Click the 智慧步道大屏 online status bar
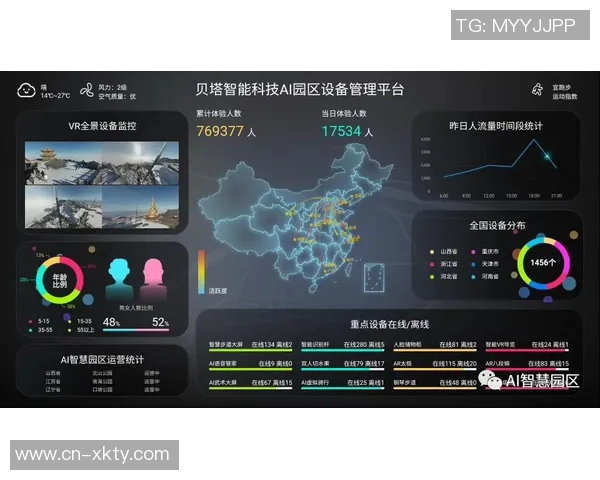Screen dimensions: 600x480 tap(251, 349)
